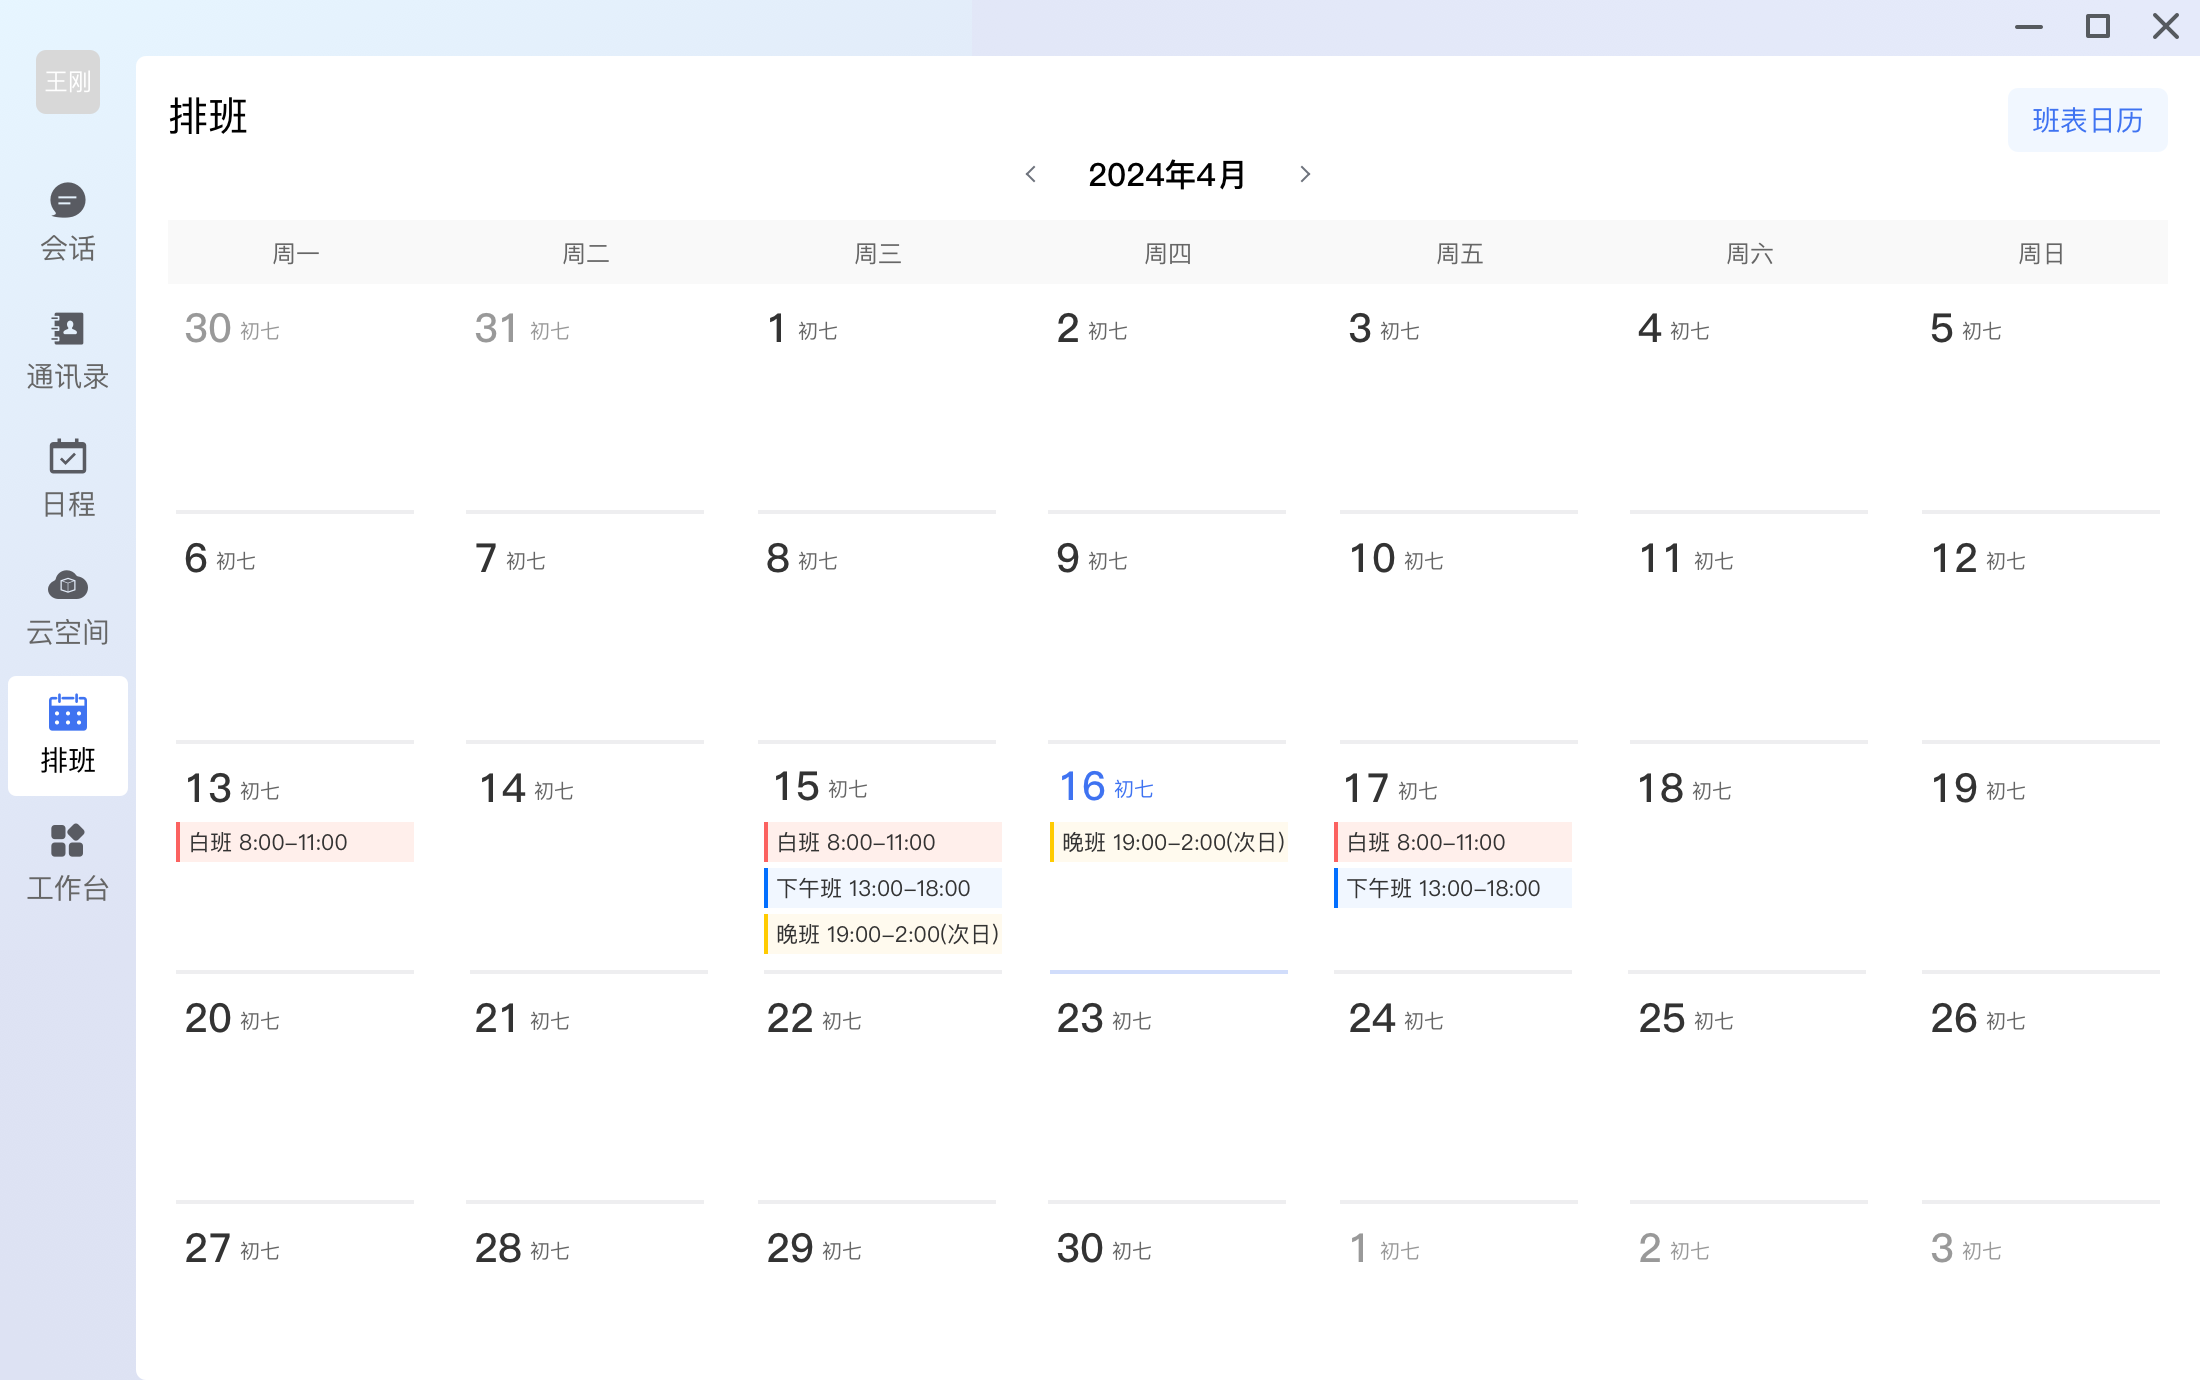Go to next month arrow
Screen dimensions: 2200x1380
[1305, 174]
